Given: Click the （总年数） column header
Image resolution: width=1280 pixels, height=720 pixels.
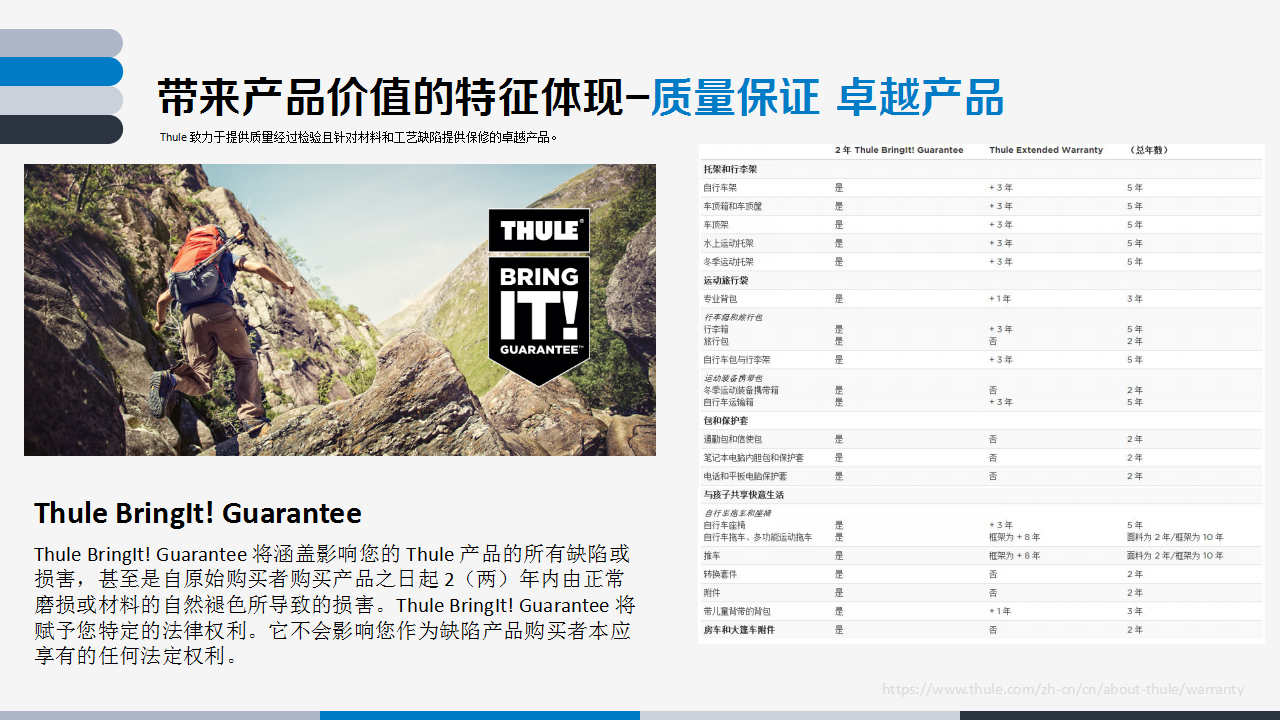Looking at the screenshot, I should [1147, 150].
